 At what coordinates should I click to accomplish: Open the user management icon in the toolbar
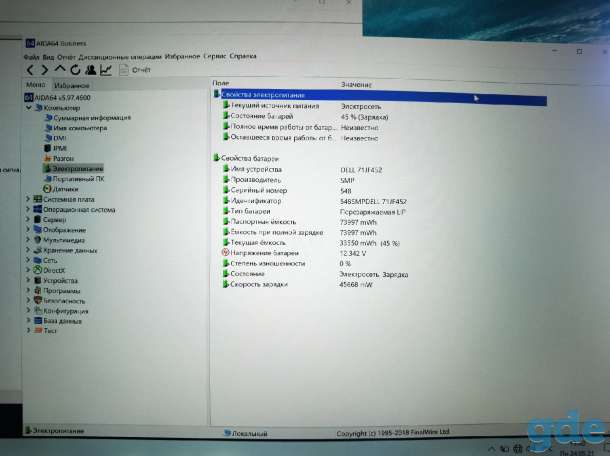point(91,70)
